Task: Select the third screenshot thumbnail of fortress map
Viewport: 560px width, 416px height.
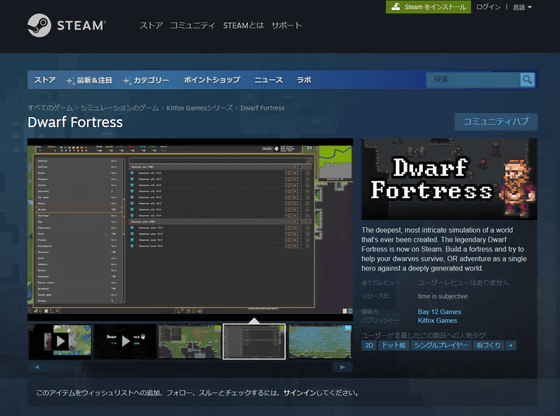Action: click(190, 341)
